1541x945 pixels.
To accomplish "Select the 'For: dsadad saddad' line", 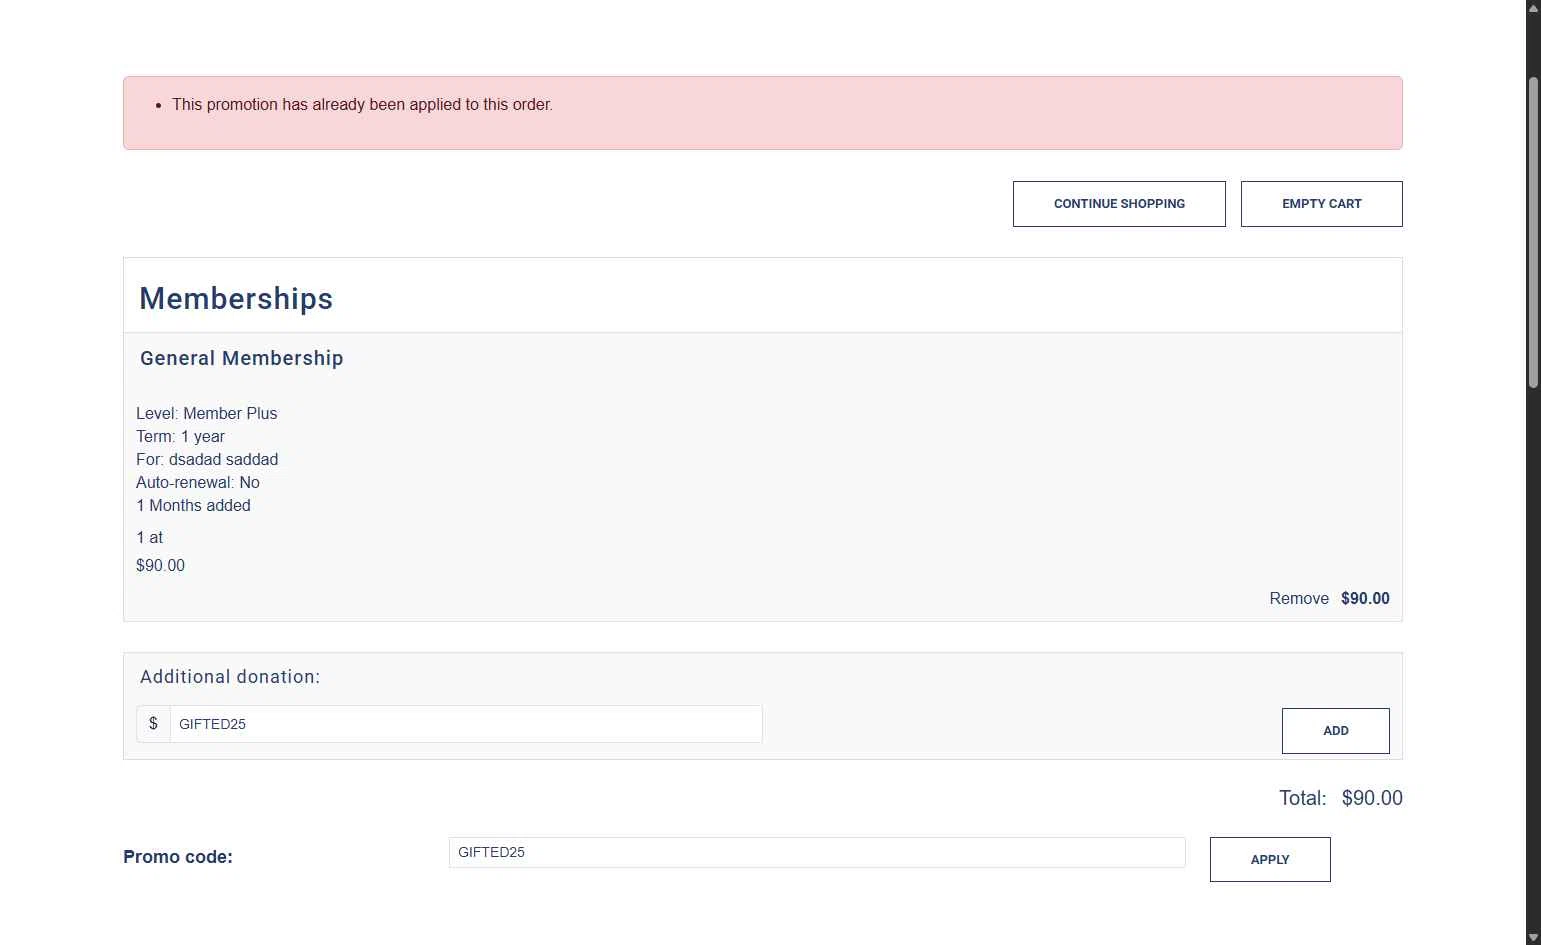I will [207, 459].
